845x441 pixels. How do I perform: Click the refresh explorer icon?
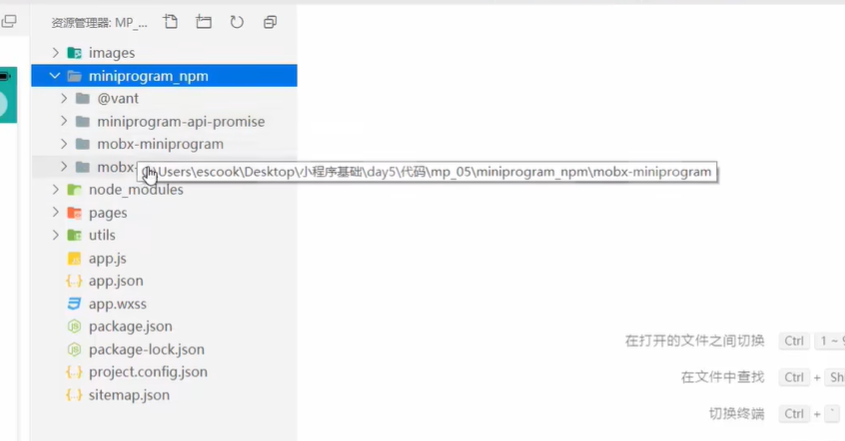(237, 22)
